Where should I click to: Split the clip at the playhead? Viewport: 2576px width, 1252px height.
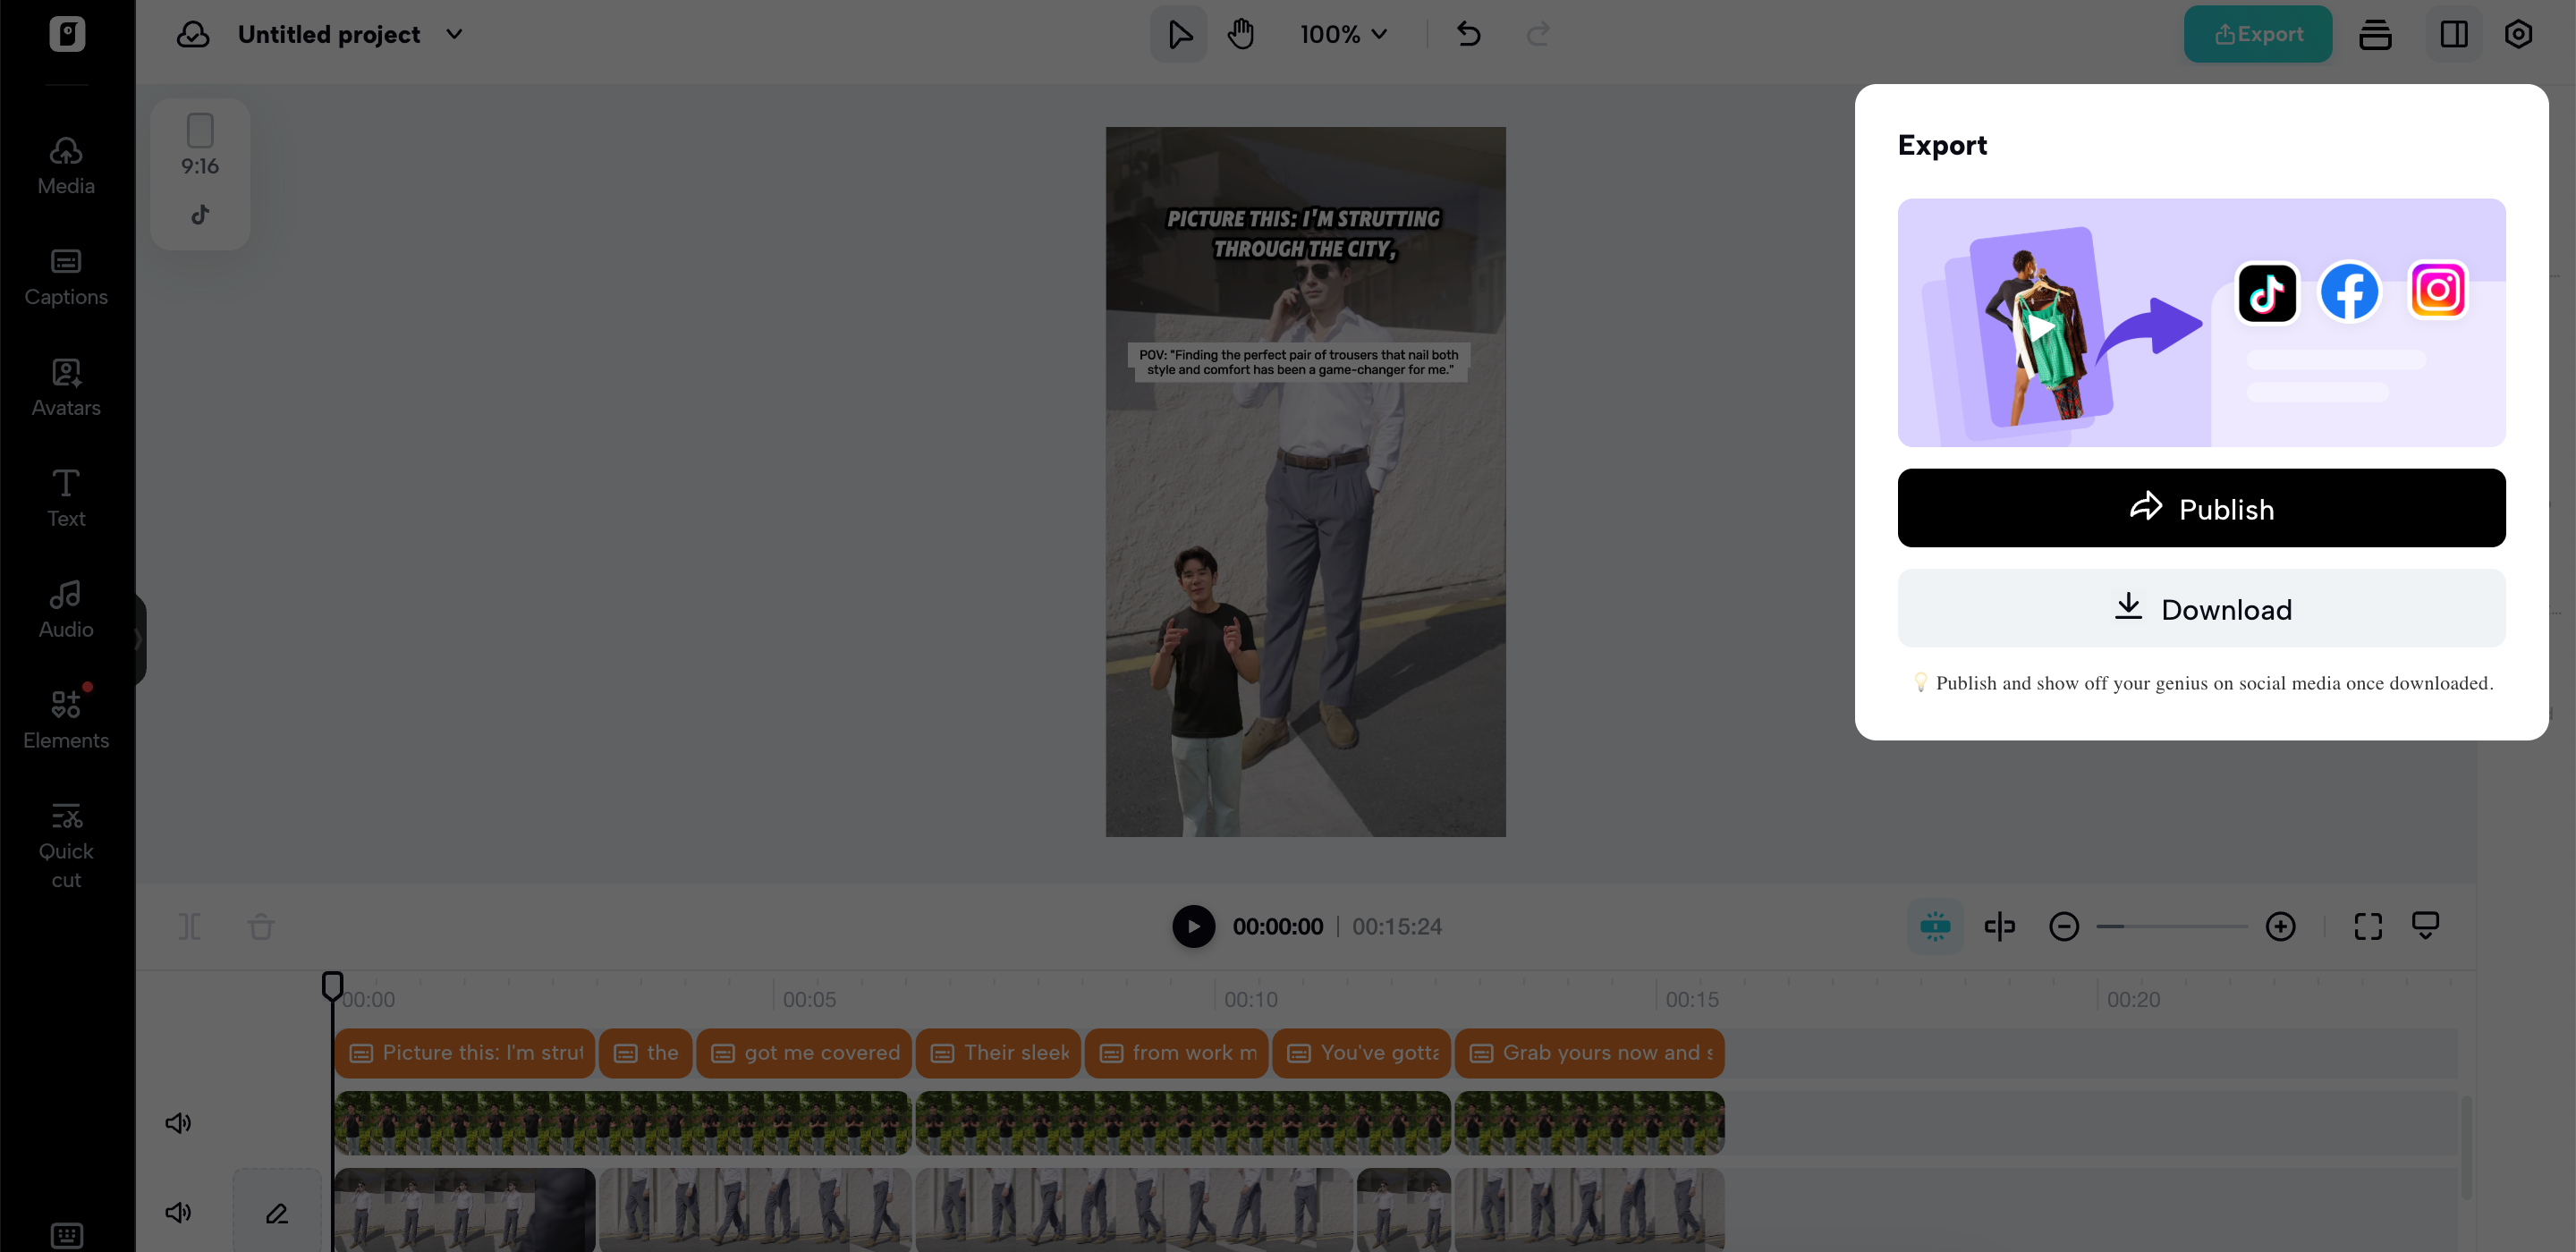coord(190,926)
